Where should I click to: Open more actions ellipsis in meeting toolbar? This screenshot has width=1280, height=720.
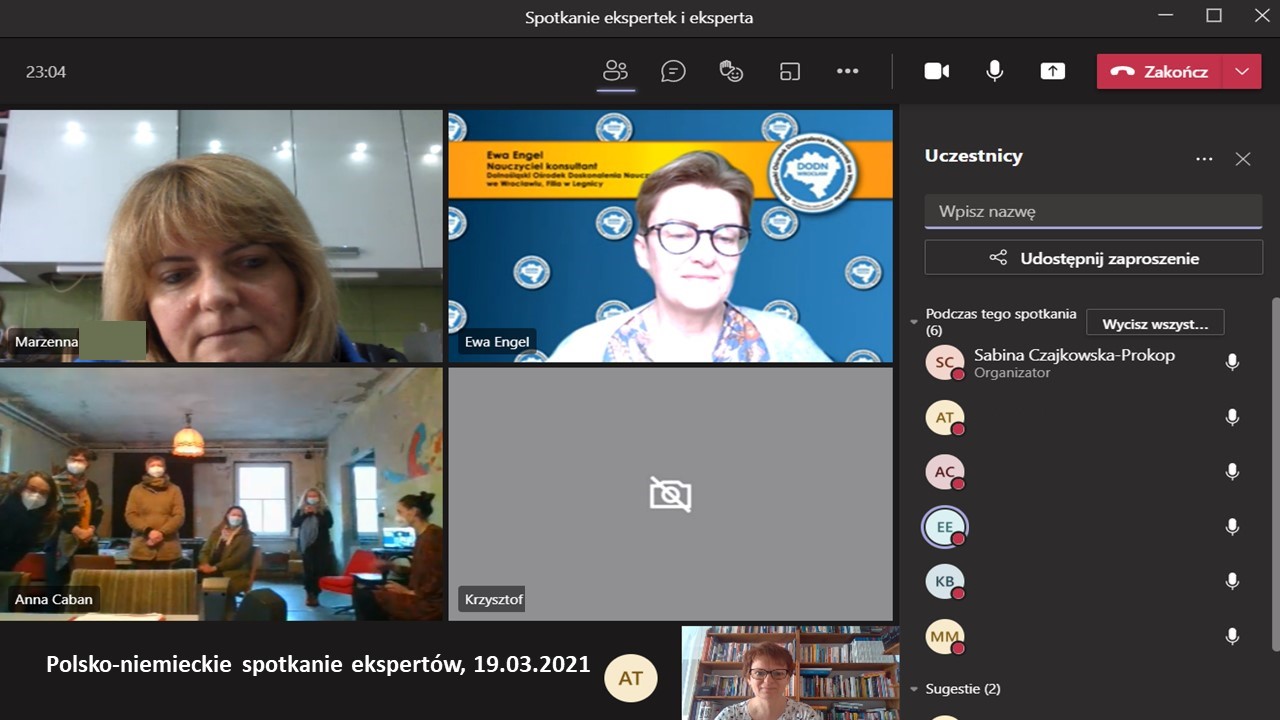(848, 71)
